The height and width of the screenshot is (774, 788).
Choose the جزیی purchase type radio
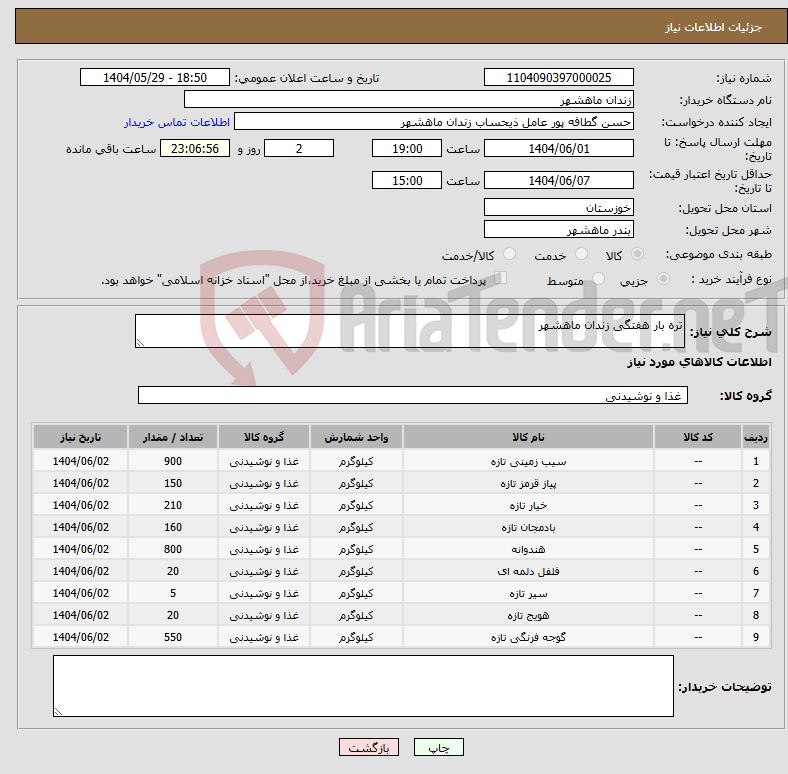663,279
